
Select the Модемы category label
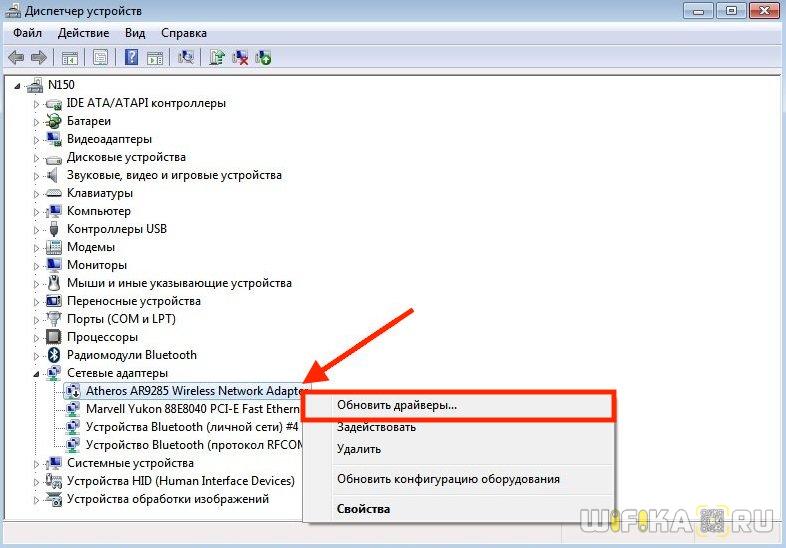click(x=91, y=247)
